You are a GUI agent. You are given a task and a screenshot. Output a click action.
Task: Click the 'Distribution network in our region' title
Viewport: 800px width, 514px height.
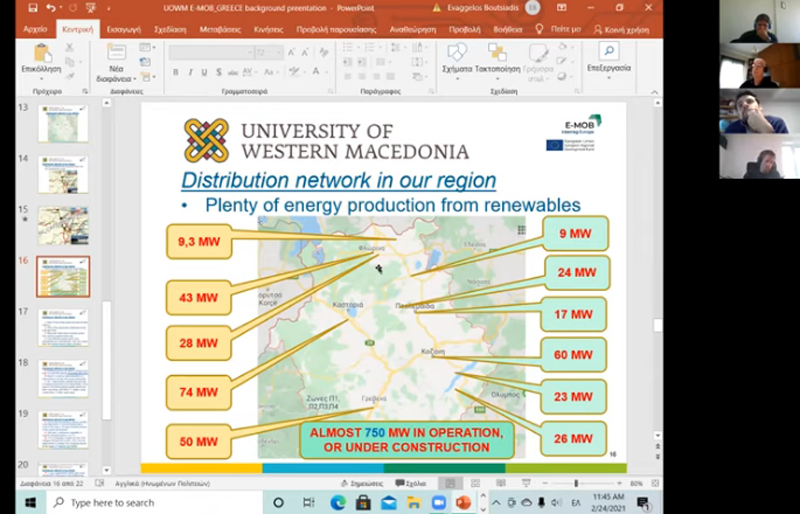tap(339, 180)
